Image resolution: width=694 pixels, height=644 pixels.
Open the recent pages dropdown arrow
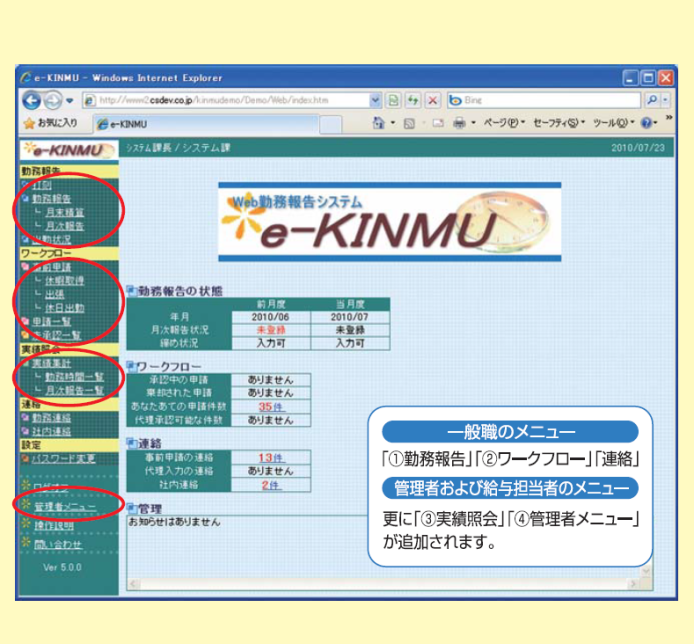click(x=69, y=100)
